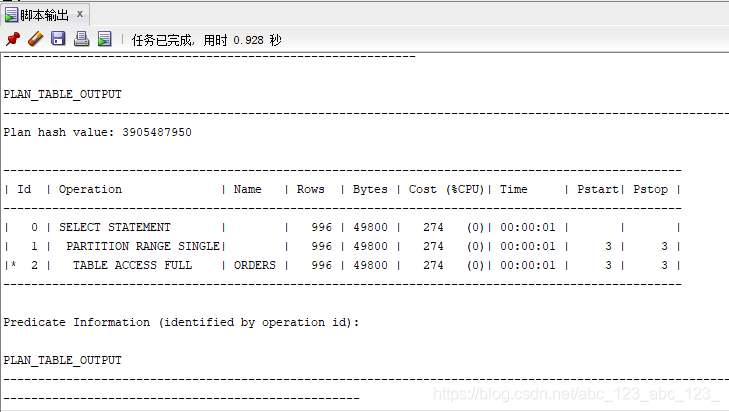Print the script output with printer icon

tap(81, 39)
